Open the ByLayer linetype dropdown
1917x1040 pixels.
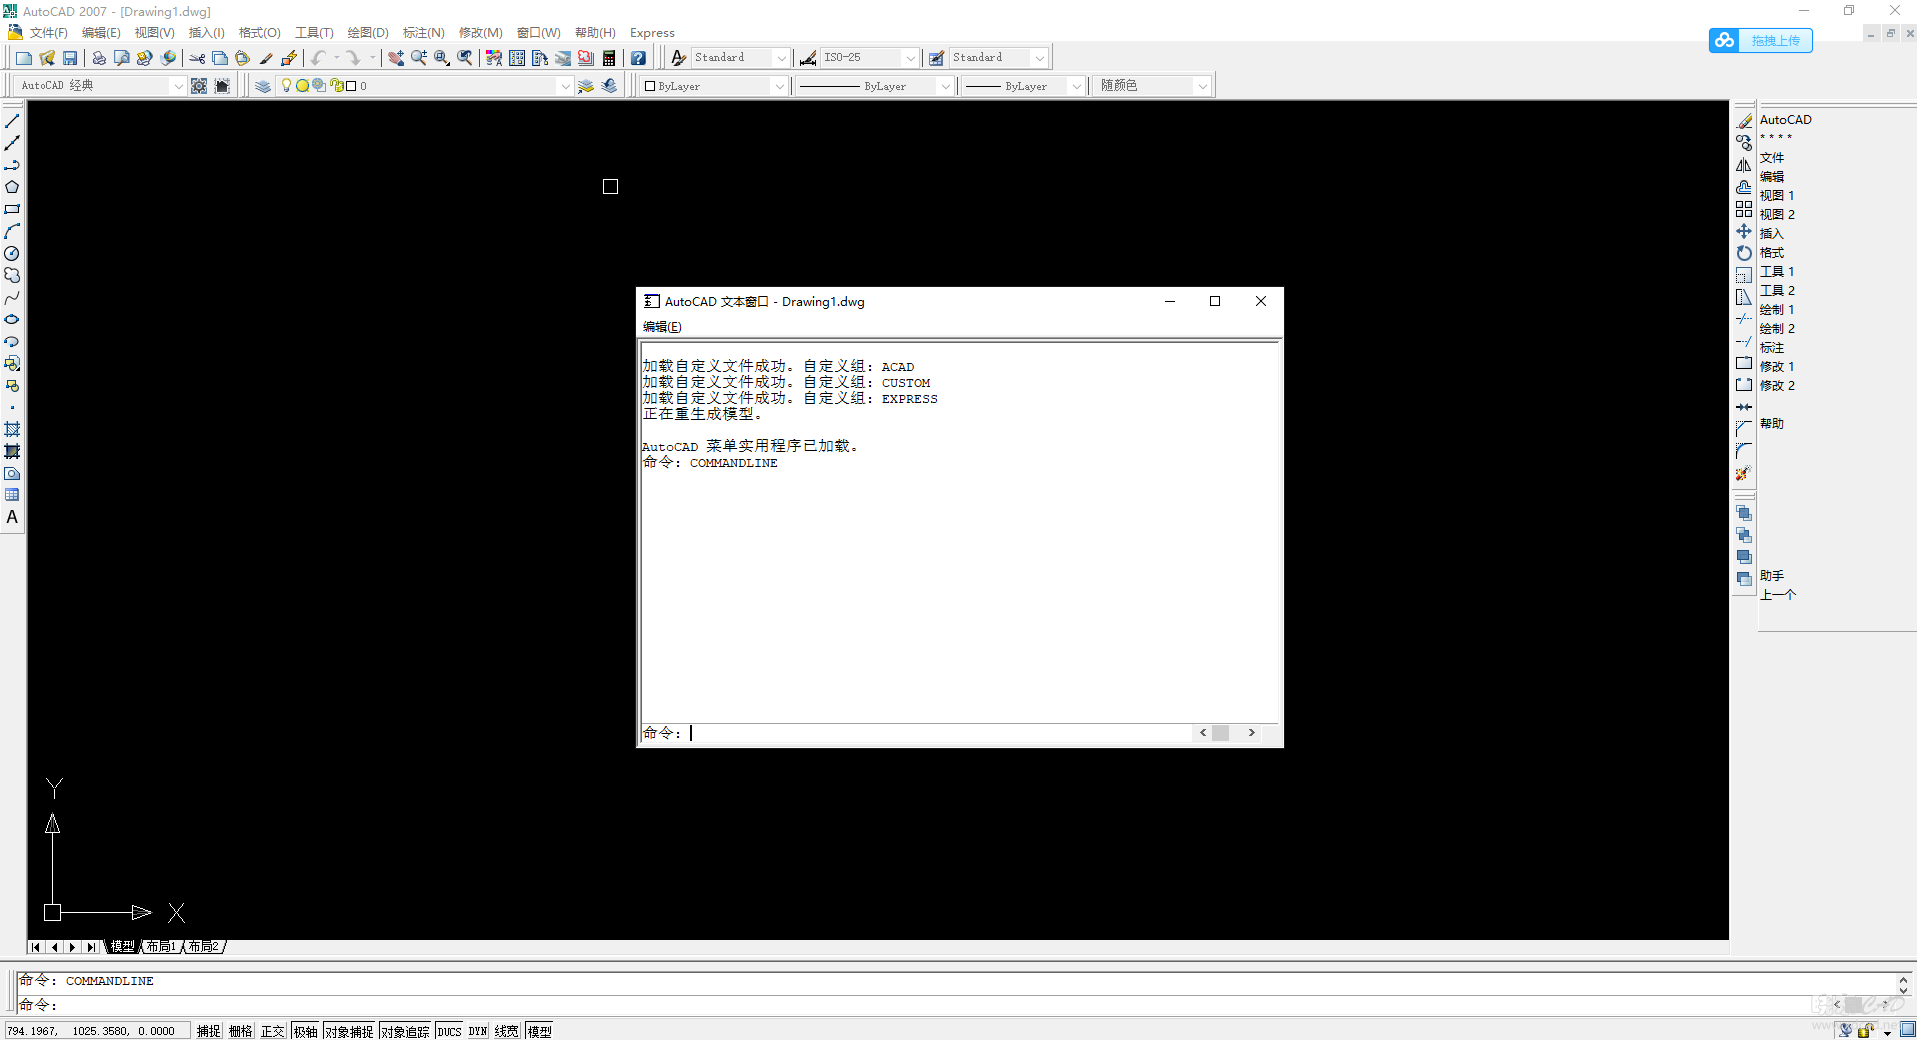point(944,86)
